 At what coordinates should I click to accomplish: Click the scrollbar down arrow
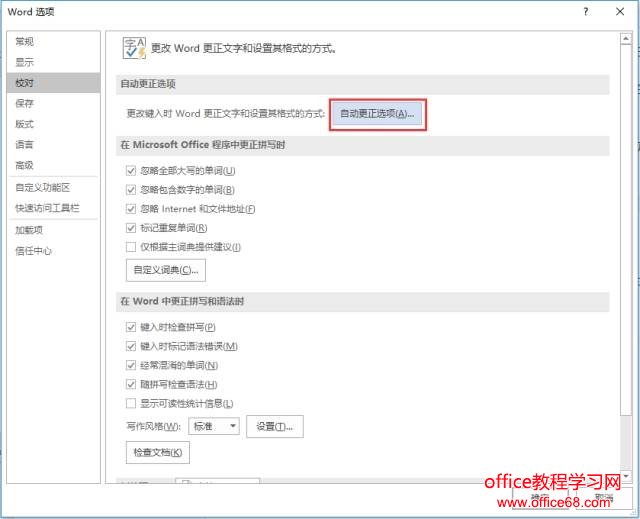626,476
